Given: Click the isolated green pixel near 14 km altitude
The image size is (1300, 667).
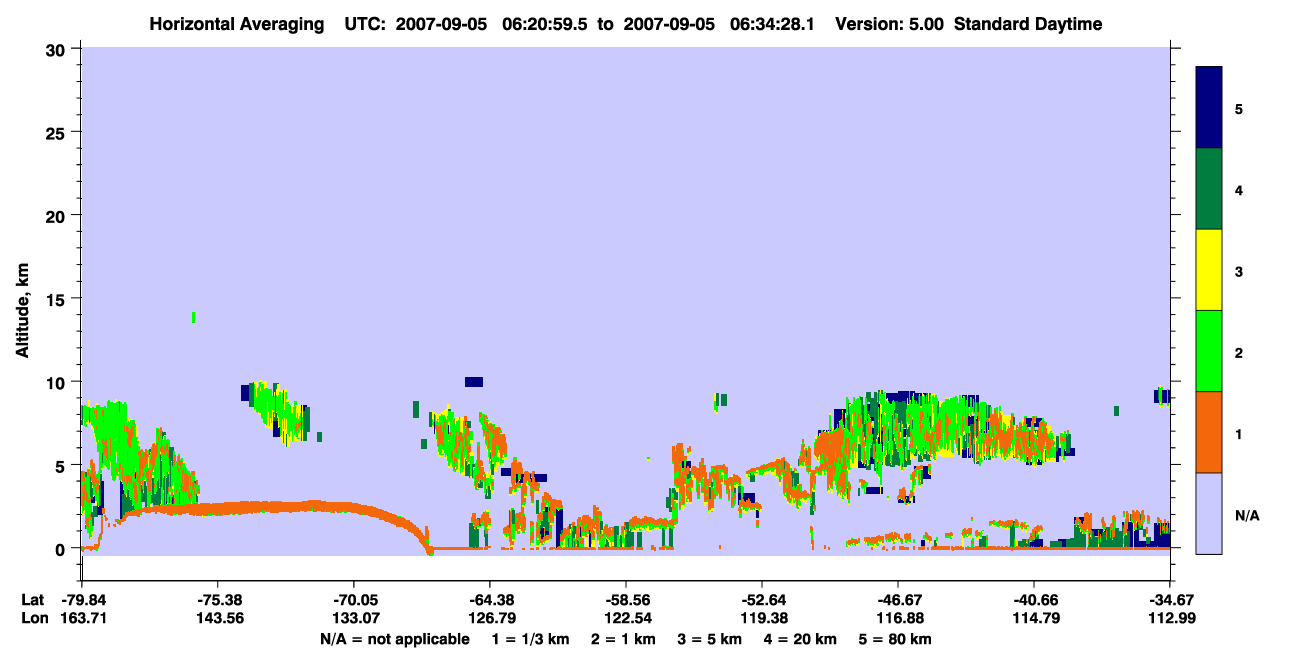Looking at the screenshot, I should [x=193, y=317].
